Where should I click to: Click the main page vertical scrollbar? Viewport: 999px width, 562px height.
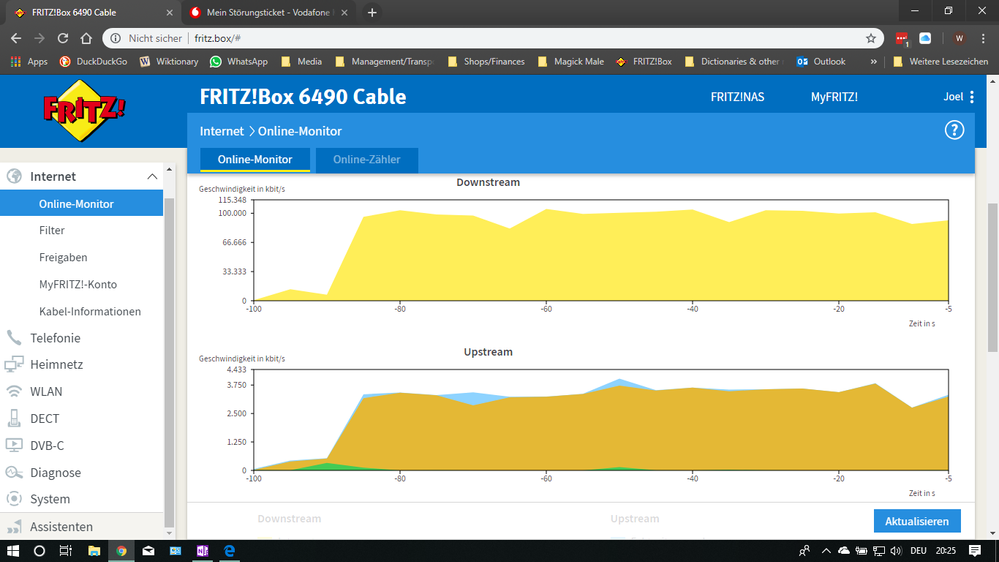coord(993,277)
